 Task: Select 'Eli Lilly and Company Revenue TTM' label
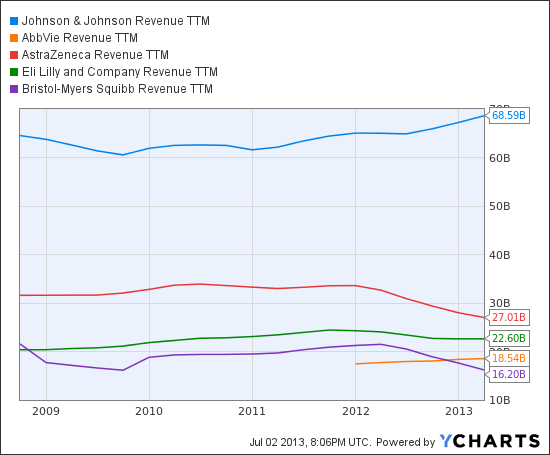tap(120, 72)
